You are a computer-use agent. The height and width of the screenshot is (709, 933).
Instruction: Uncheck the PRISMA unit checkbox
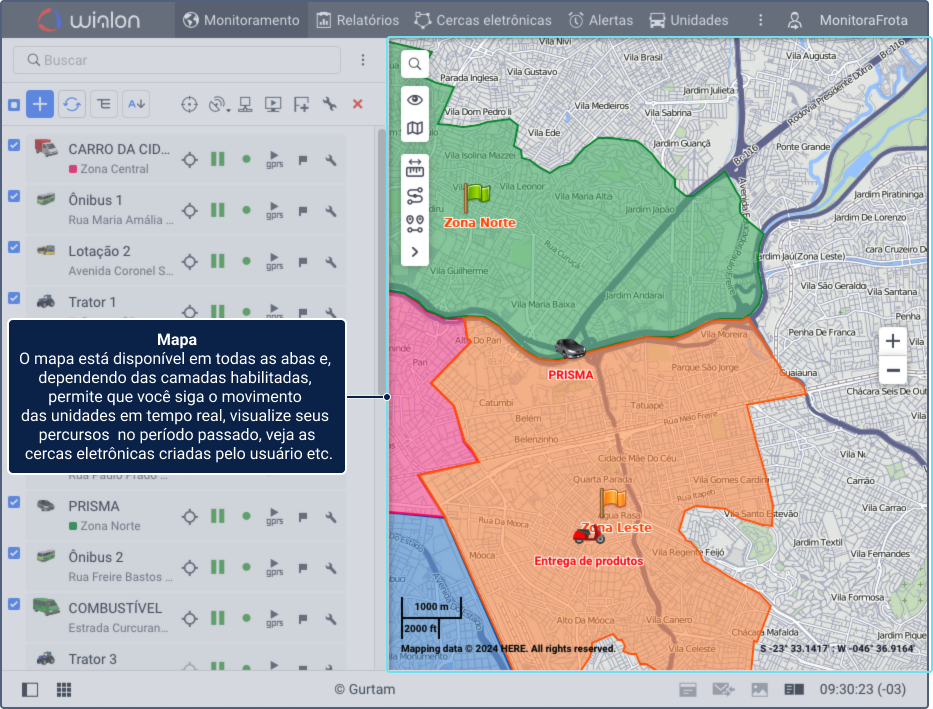pos(14,503)
